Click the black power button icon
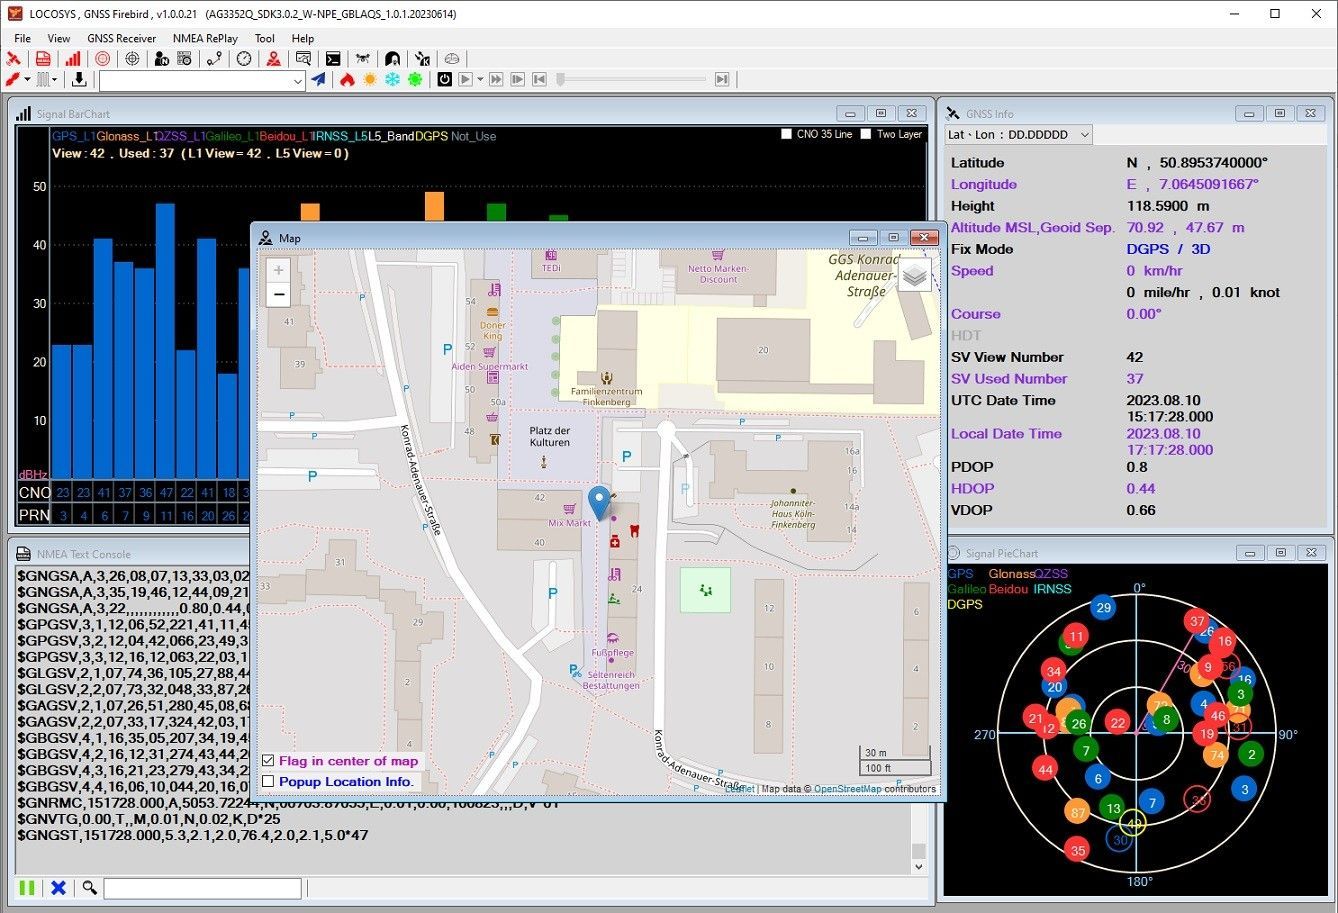The width and height of the screenshot is (1338, 913). (x=444, y=80)
